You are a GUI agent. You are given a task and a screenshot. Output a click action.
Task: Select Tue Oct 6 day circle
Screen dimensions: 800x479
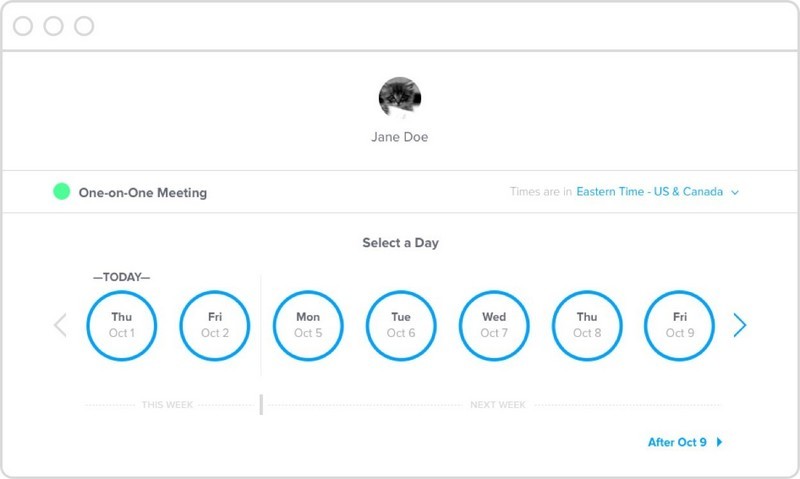coord(401,325)
